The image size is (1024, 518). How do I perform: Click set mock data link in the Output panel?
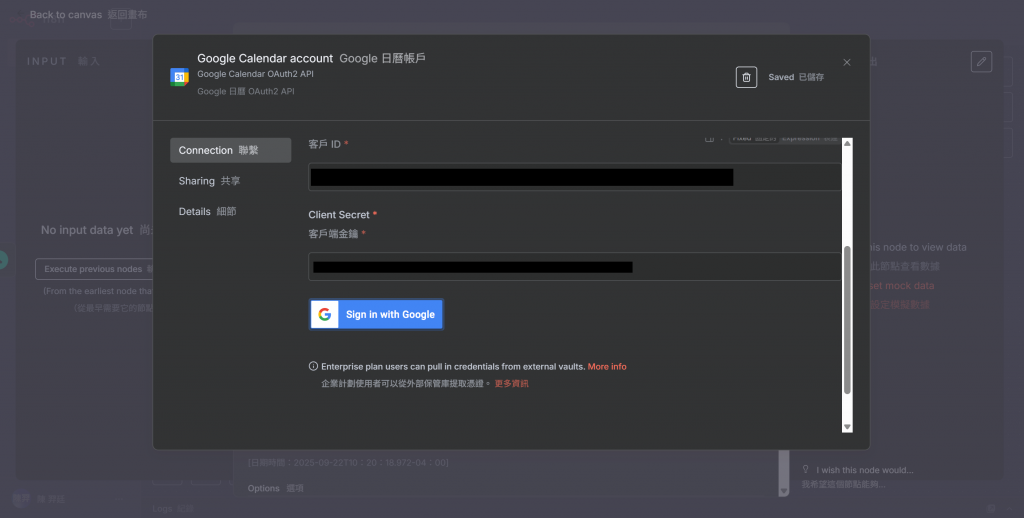coord(901,285)
